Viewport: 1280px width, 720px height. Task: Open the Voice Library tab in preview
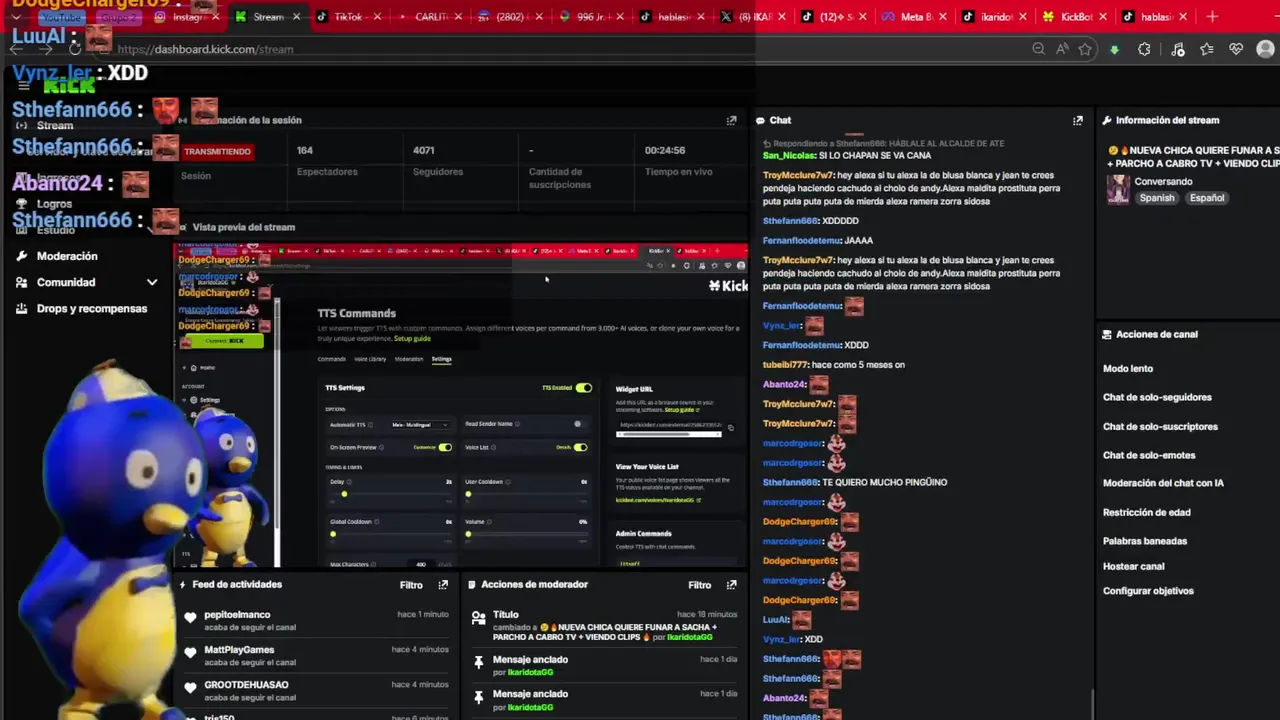pyautogui.click(x=370, y=359)
